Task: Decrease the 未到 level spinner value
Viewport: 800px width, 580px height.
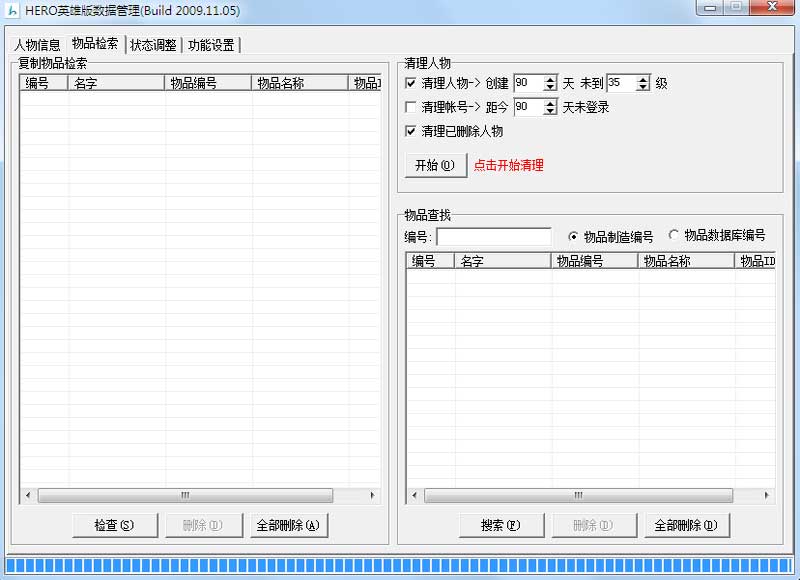Action: (x=642, y=88)
